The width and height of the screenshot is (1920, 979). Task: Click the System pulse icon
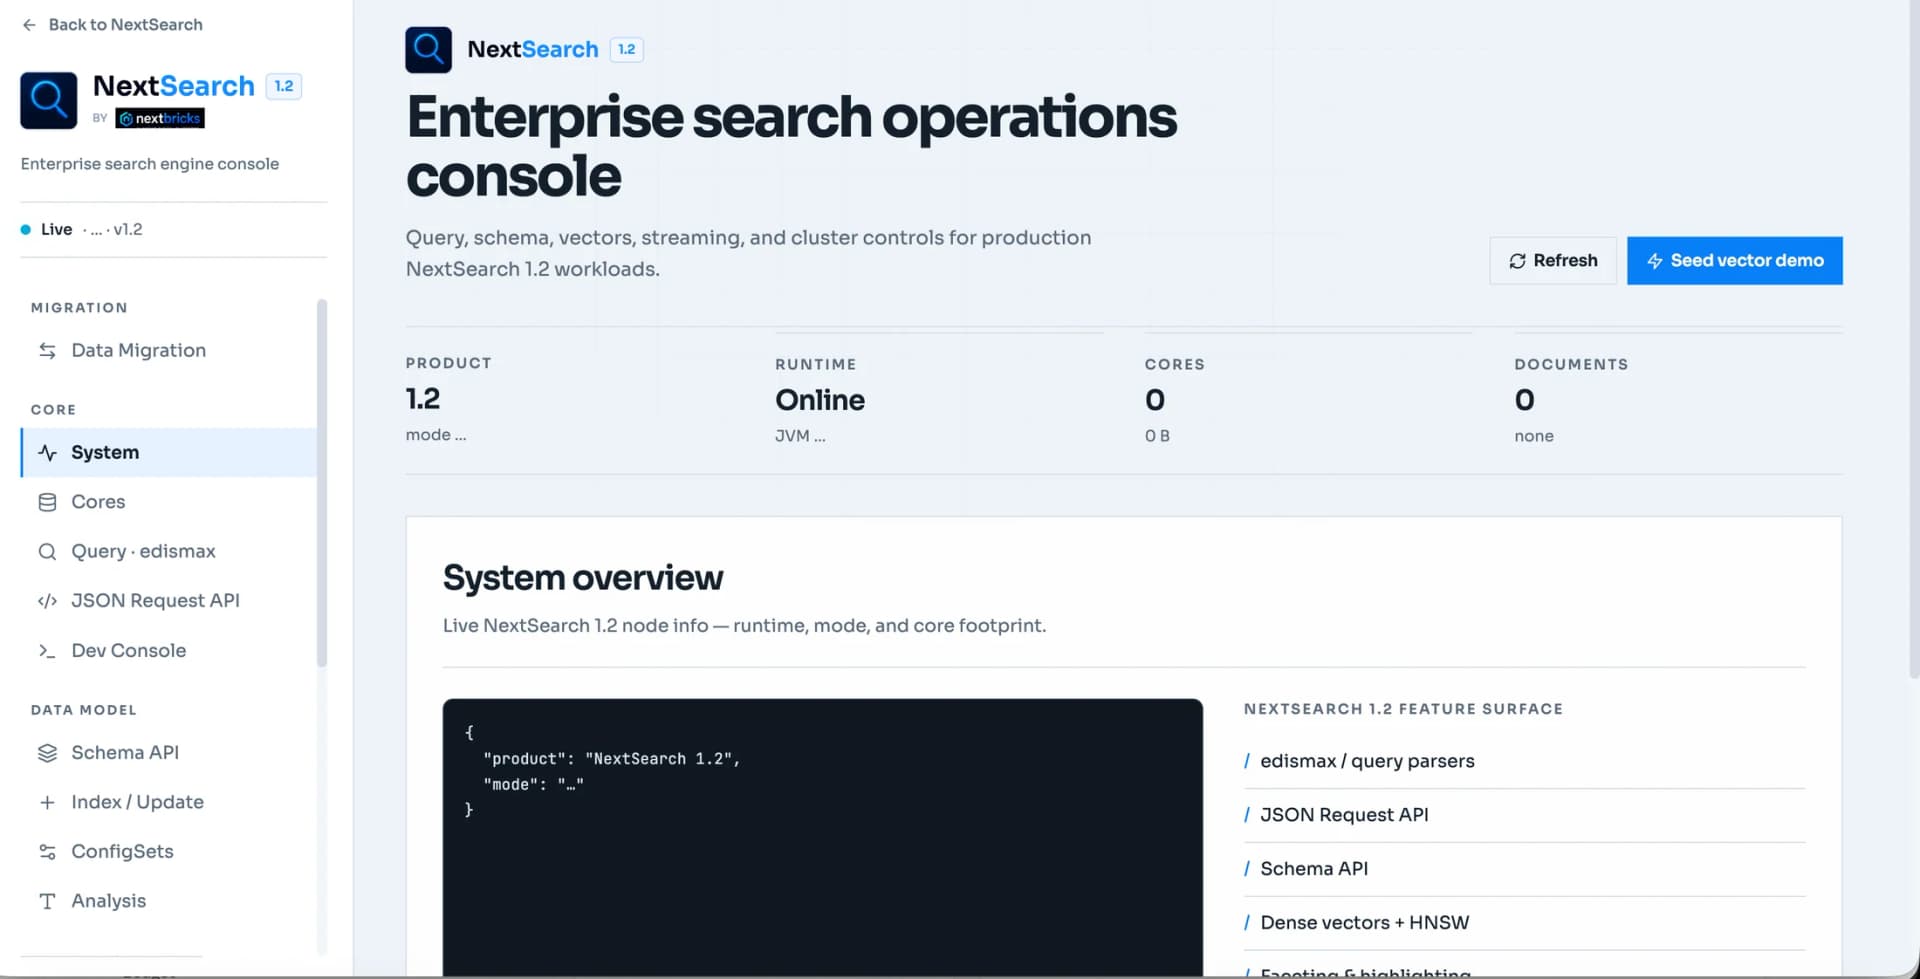coord(47,453)
